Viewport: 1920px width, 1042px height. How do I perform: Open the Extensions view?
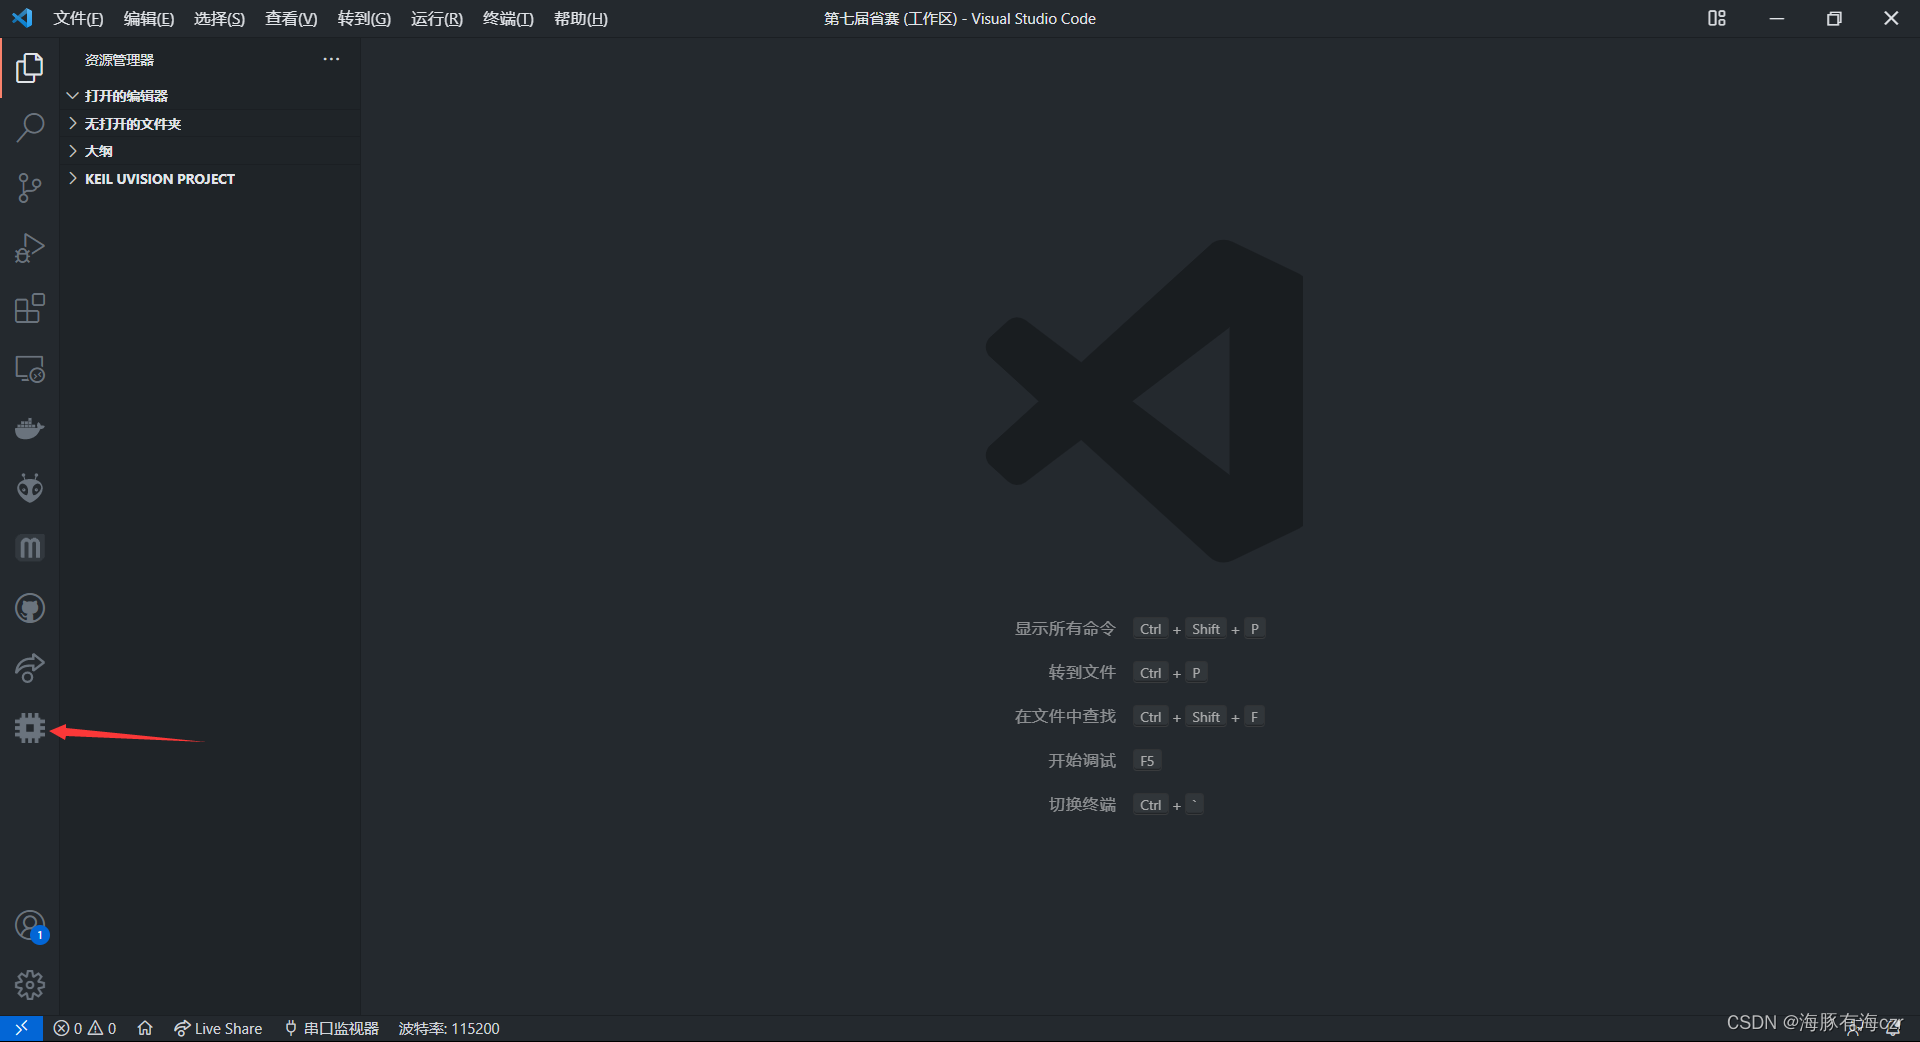29,308
